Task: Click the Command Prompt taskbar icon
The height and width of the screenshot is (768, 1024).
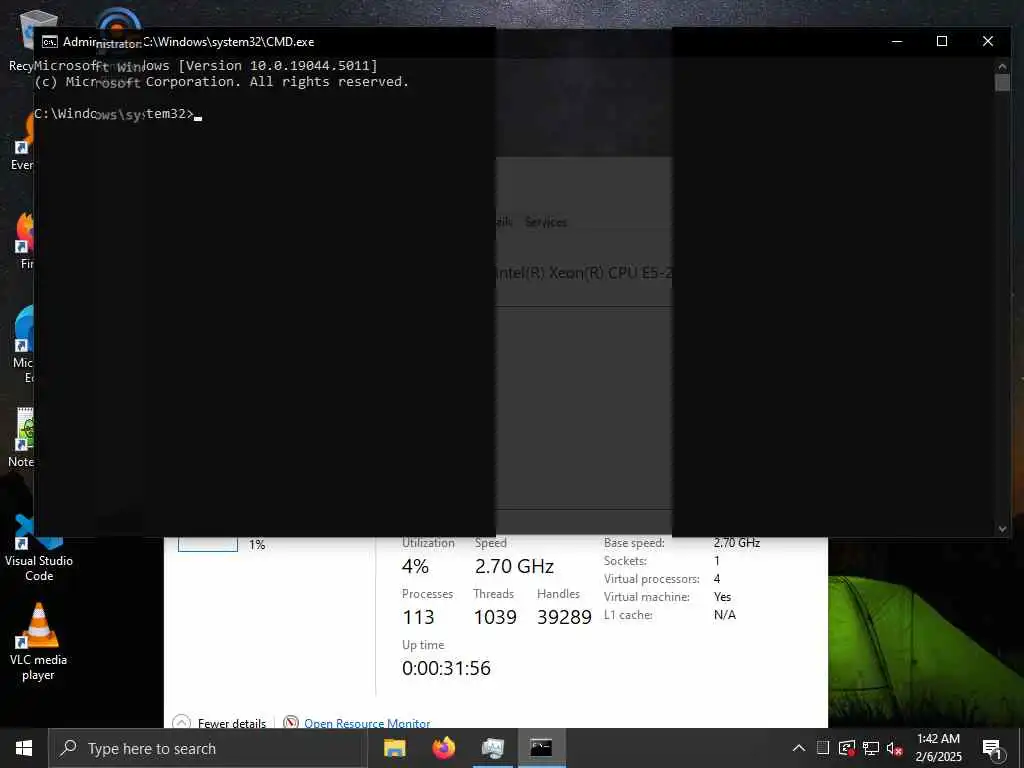Action: pos(541,748)
